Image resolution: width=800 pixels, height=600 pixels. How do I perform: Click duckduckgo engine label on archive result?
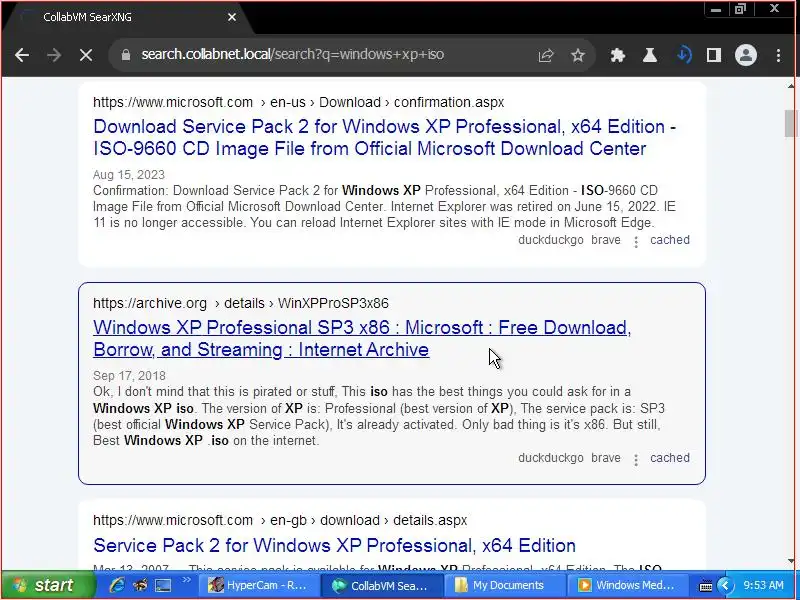(x=551, y=458)
